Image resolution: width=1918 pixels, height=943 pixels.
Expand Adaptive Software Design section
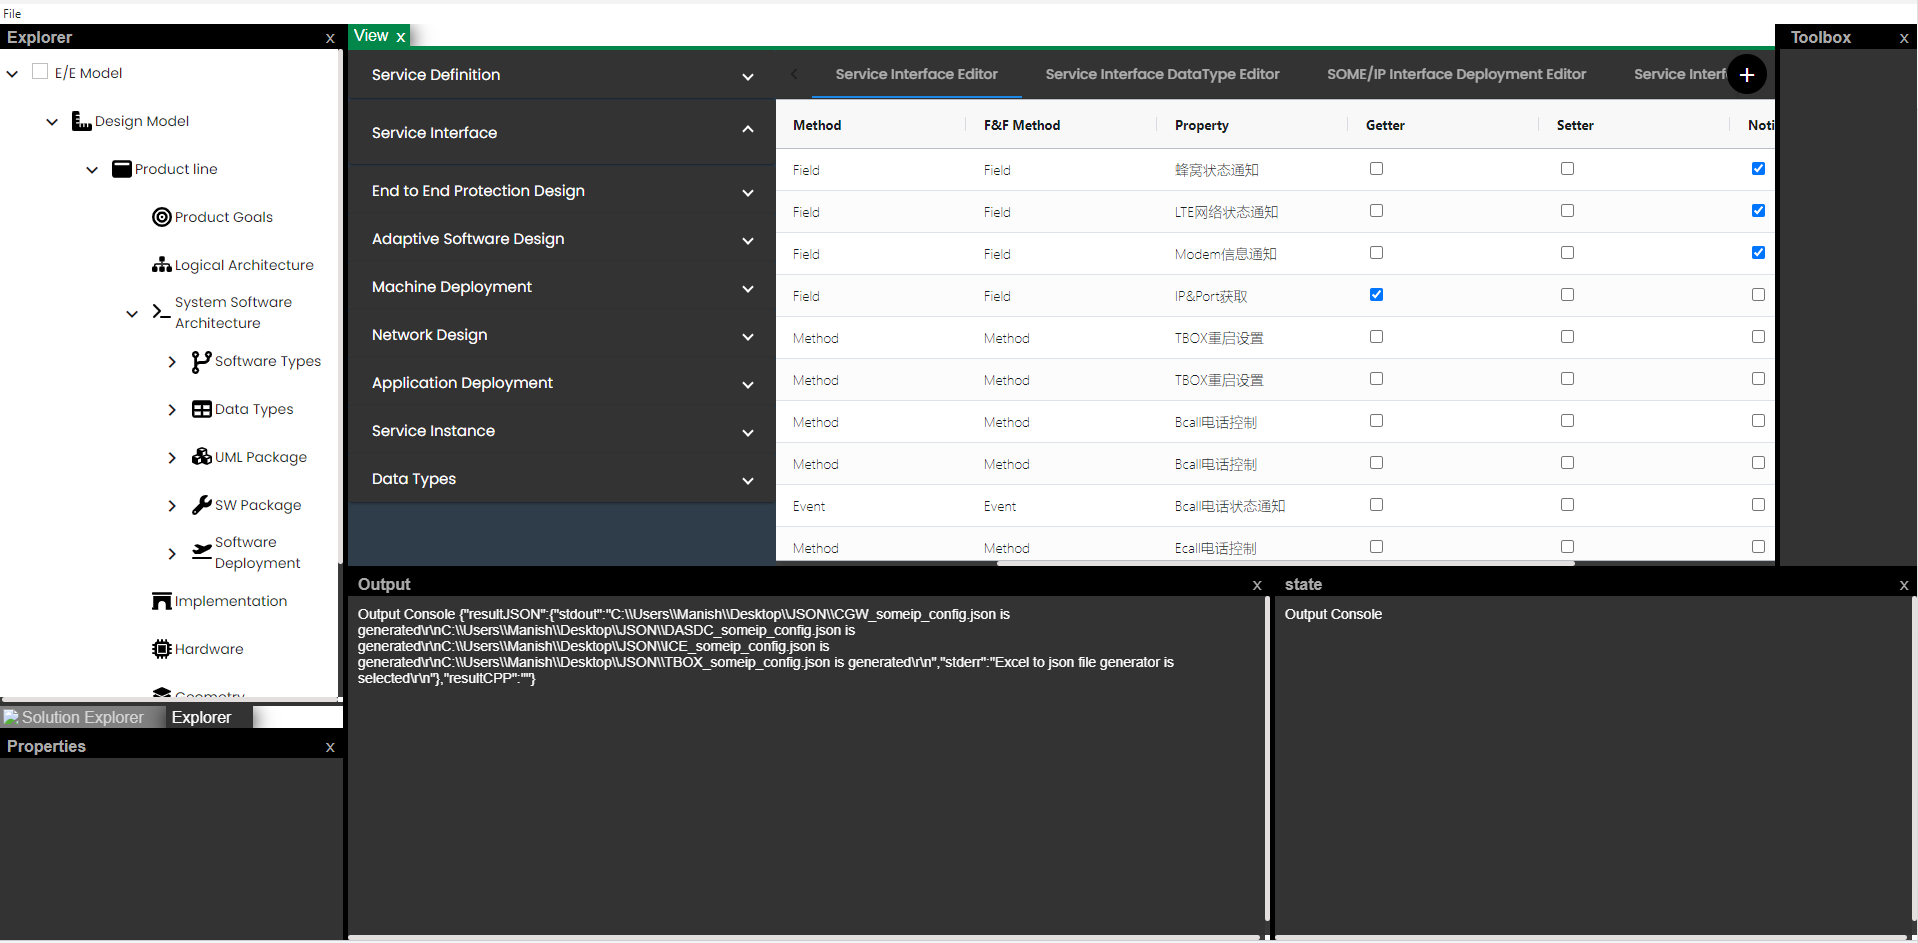(562, 239)
